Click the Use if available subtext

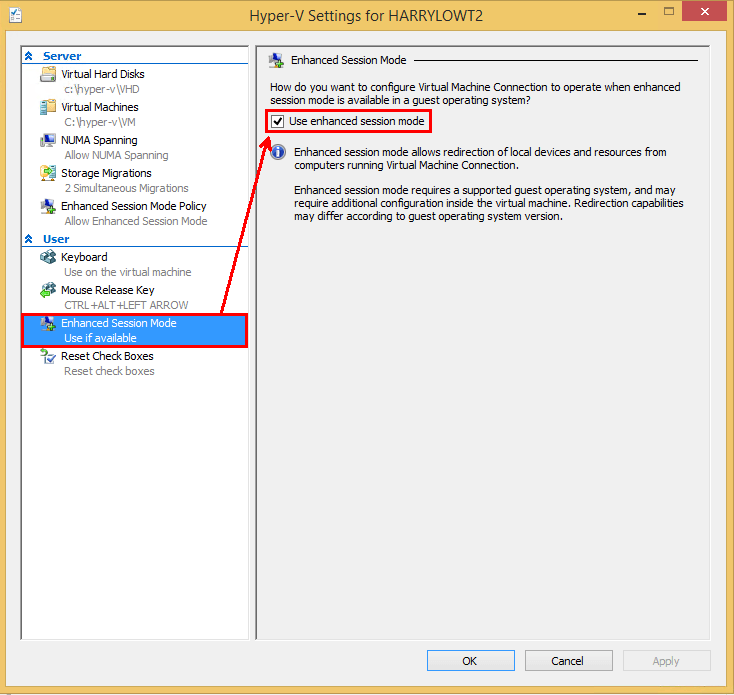pos(100,338)
